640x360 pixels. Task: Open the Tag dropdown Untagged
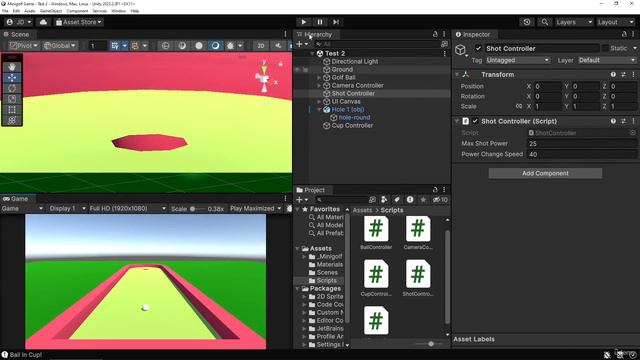pos(518,60)
